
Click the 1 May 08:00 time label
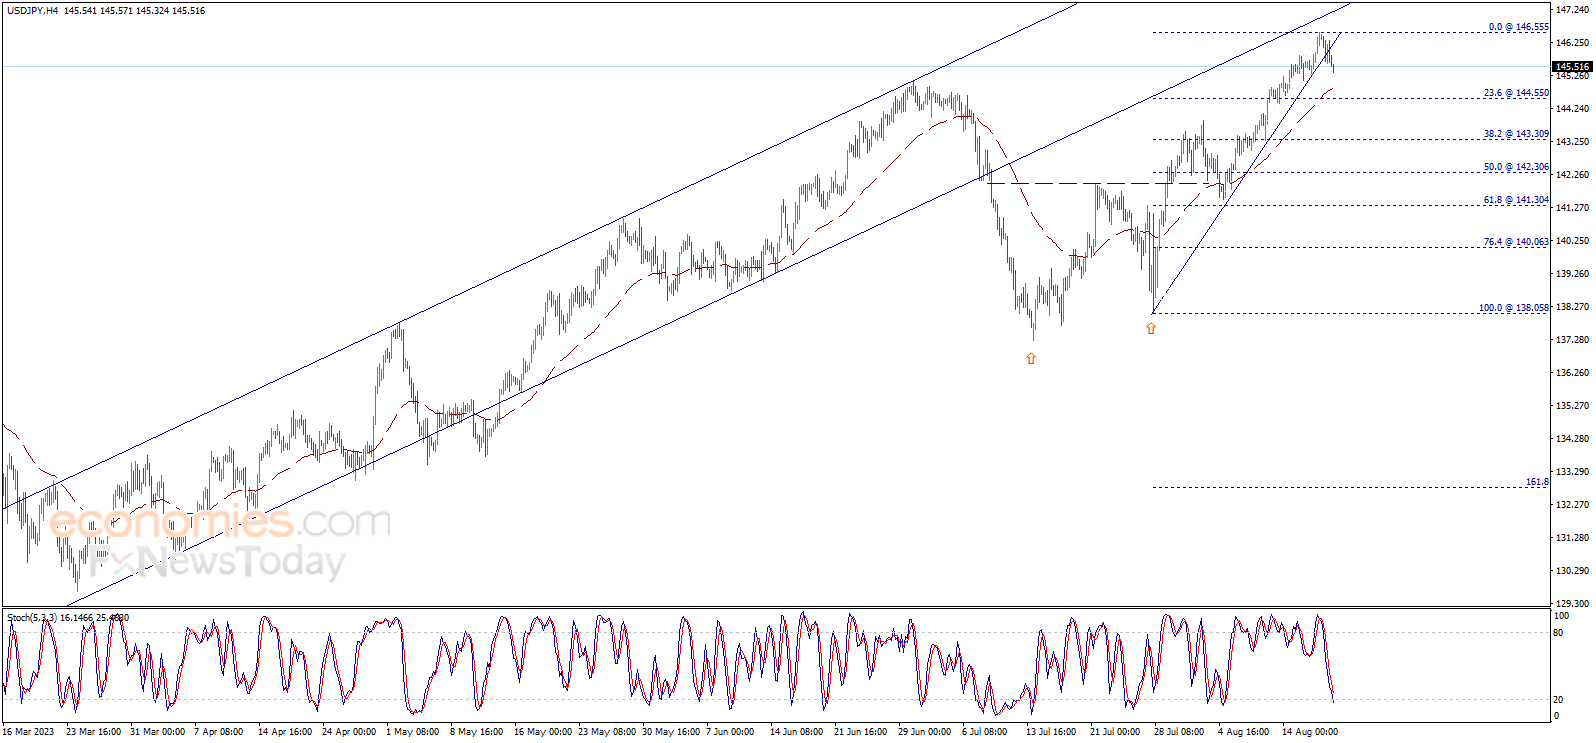point(413,732)
